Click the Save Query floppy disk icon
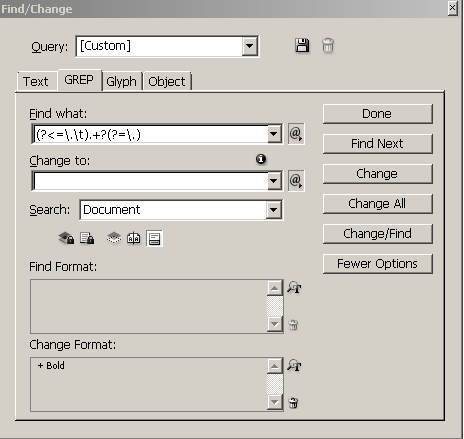This screenshot has width=464, height=439. (302, 45)
